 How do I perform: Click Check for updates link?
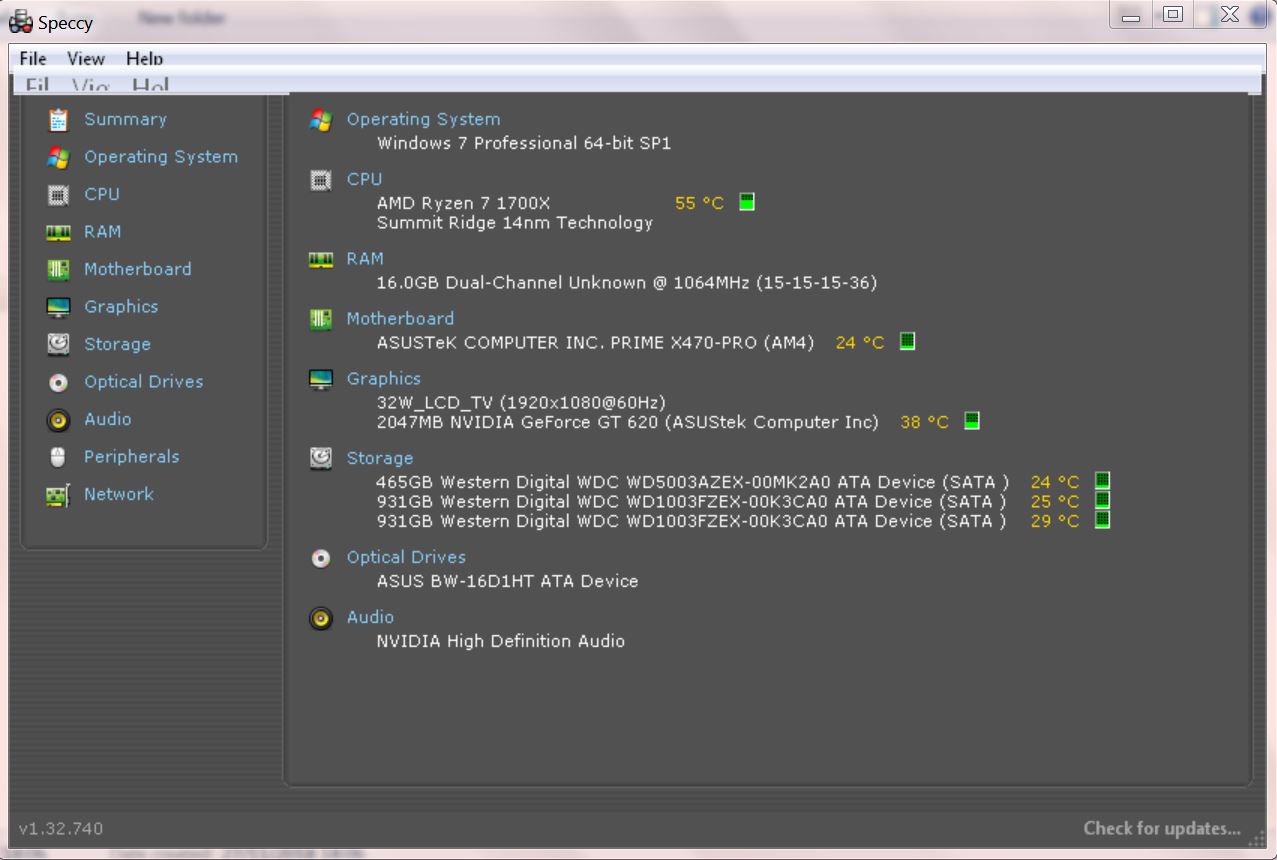click(1161, 828)
